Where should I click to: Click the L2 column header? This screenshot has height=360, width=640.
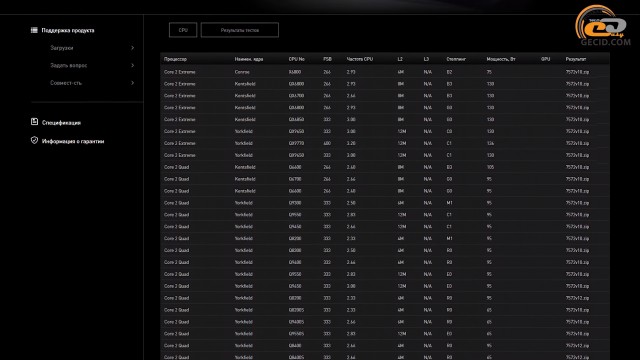click(x=400, y=59)
